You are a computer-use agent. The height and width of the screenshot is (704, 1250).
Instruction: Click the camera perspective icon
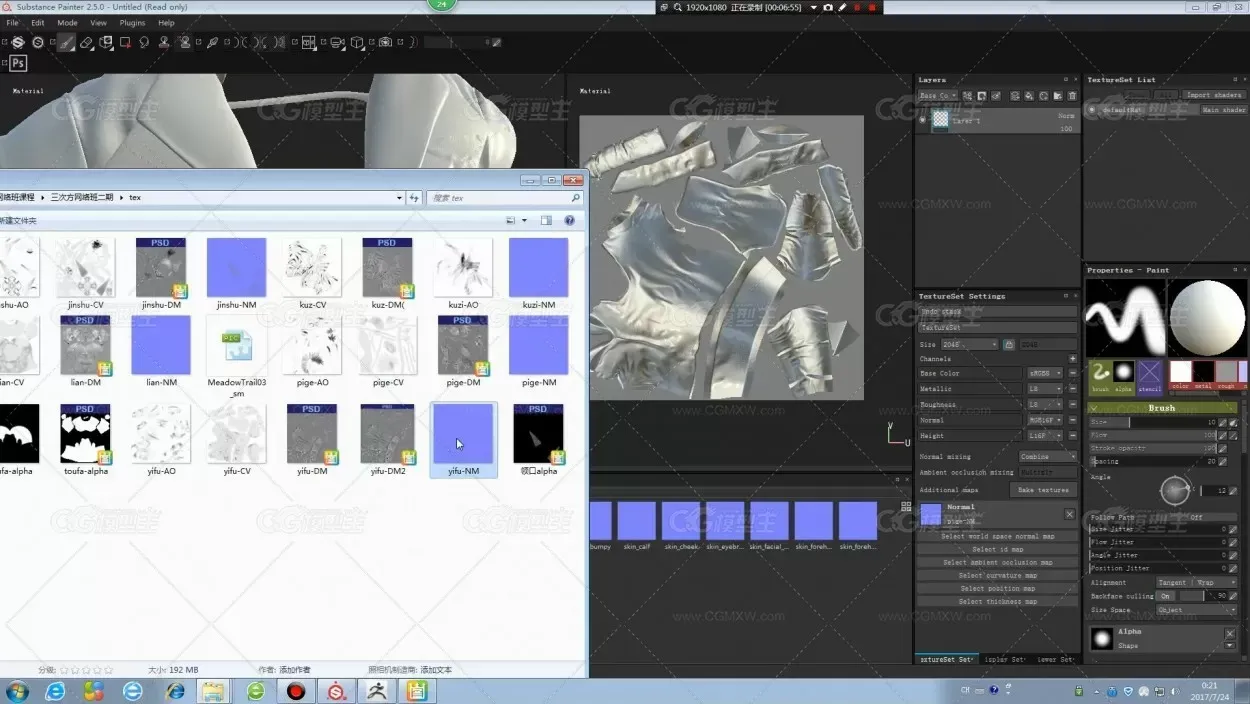tap(337, 43)
